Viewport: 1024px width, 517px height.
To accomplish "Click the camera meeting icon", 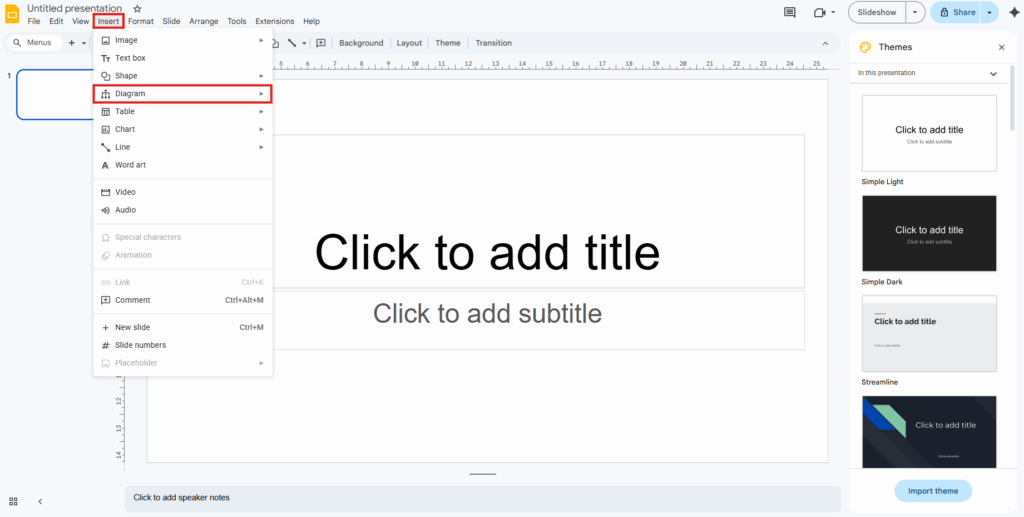I will pos(819,12).
